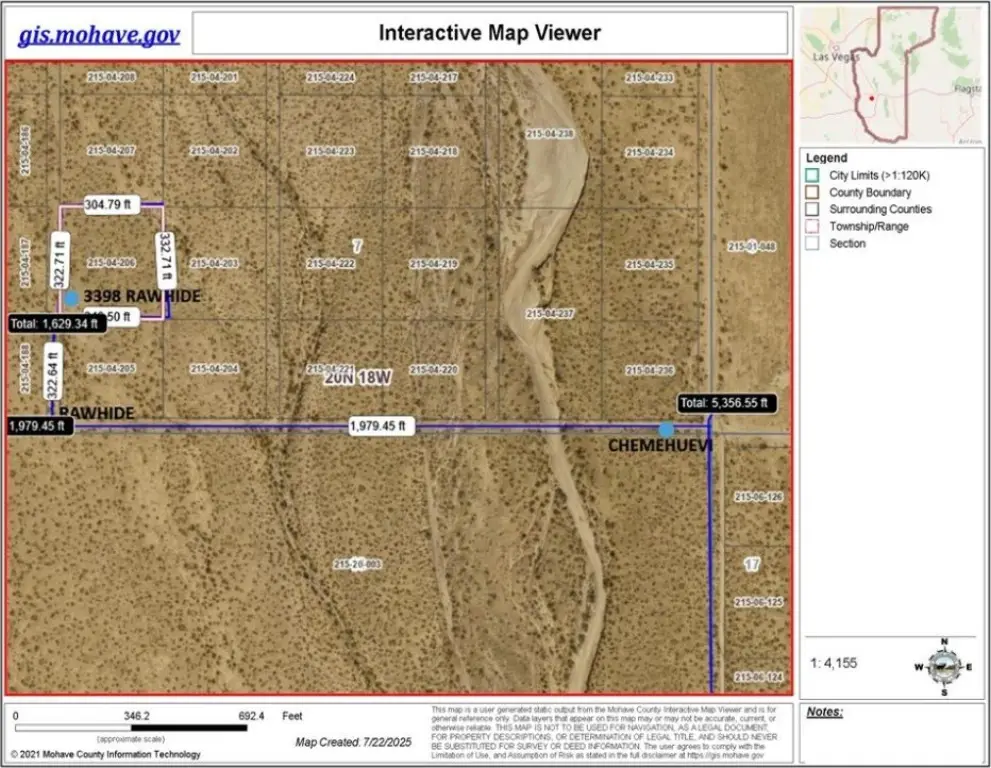
Task: Click the 1: 4,155 map scale text
Action: point(833,663)
